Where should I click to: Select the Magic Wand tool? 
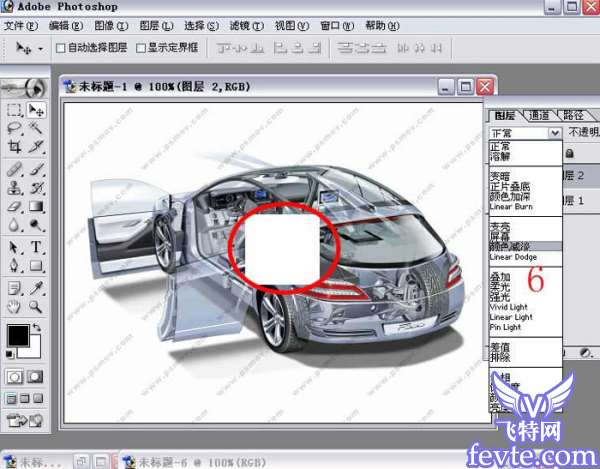(x=36, y=128)
